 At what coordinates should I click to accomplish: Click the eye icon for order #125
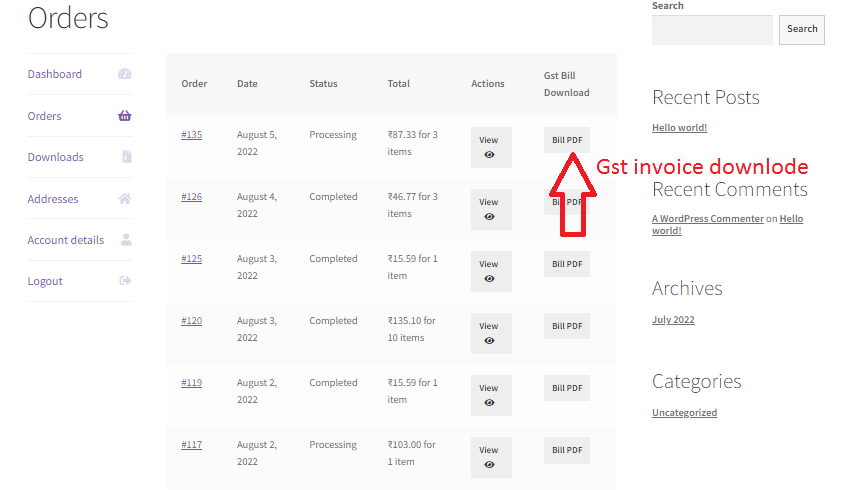click(x=489, y=279)
